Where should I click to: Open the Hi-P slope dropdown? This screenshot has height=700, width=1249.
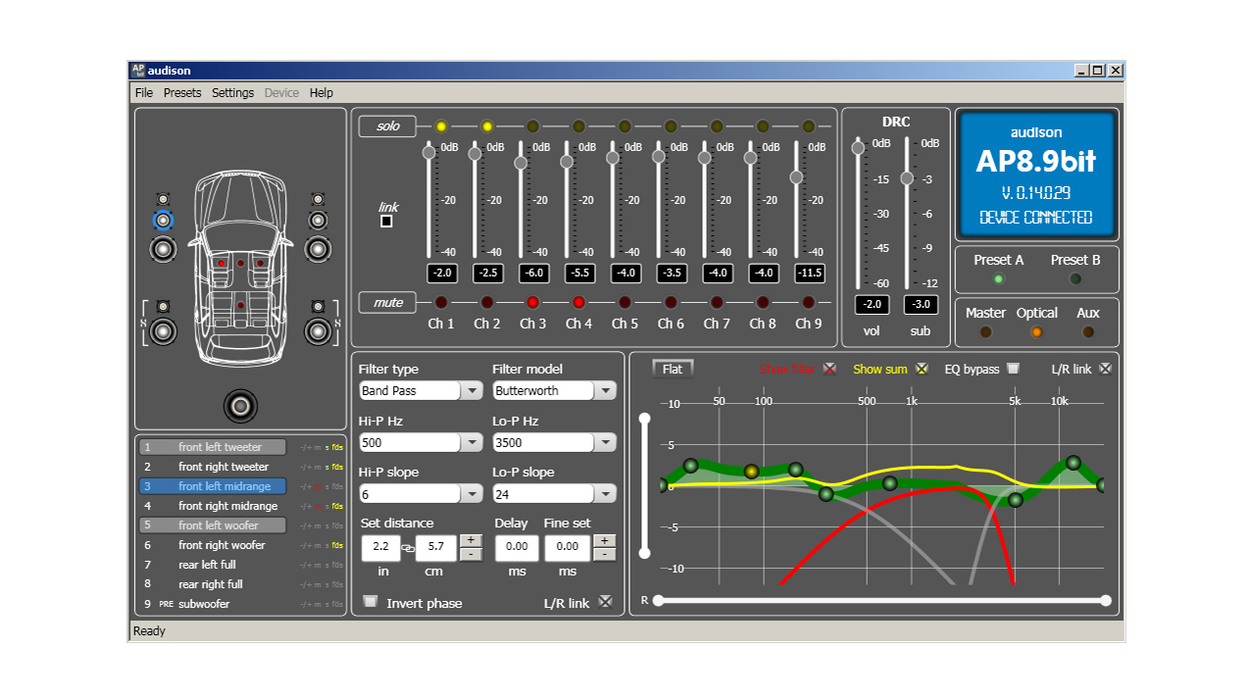(472, 494)
